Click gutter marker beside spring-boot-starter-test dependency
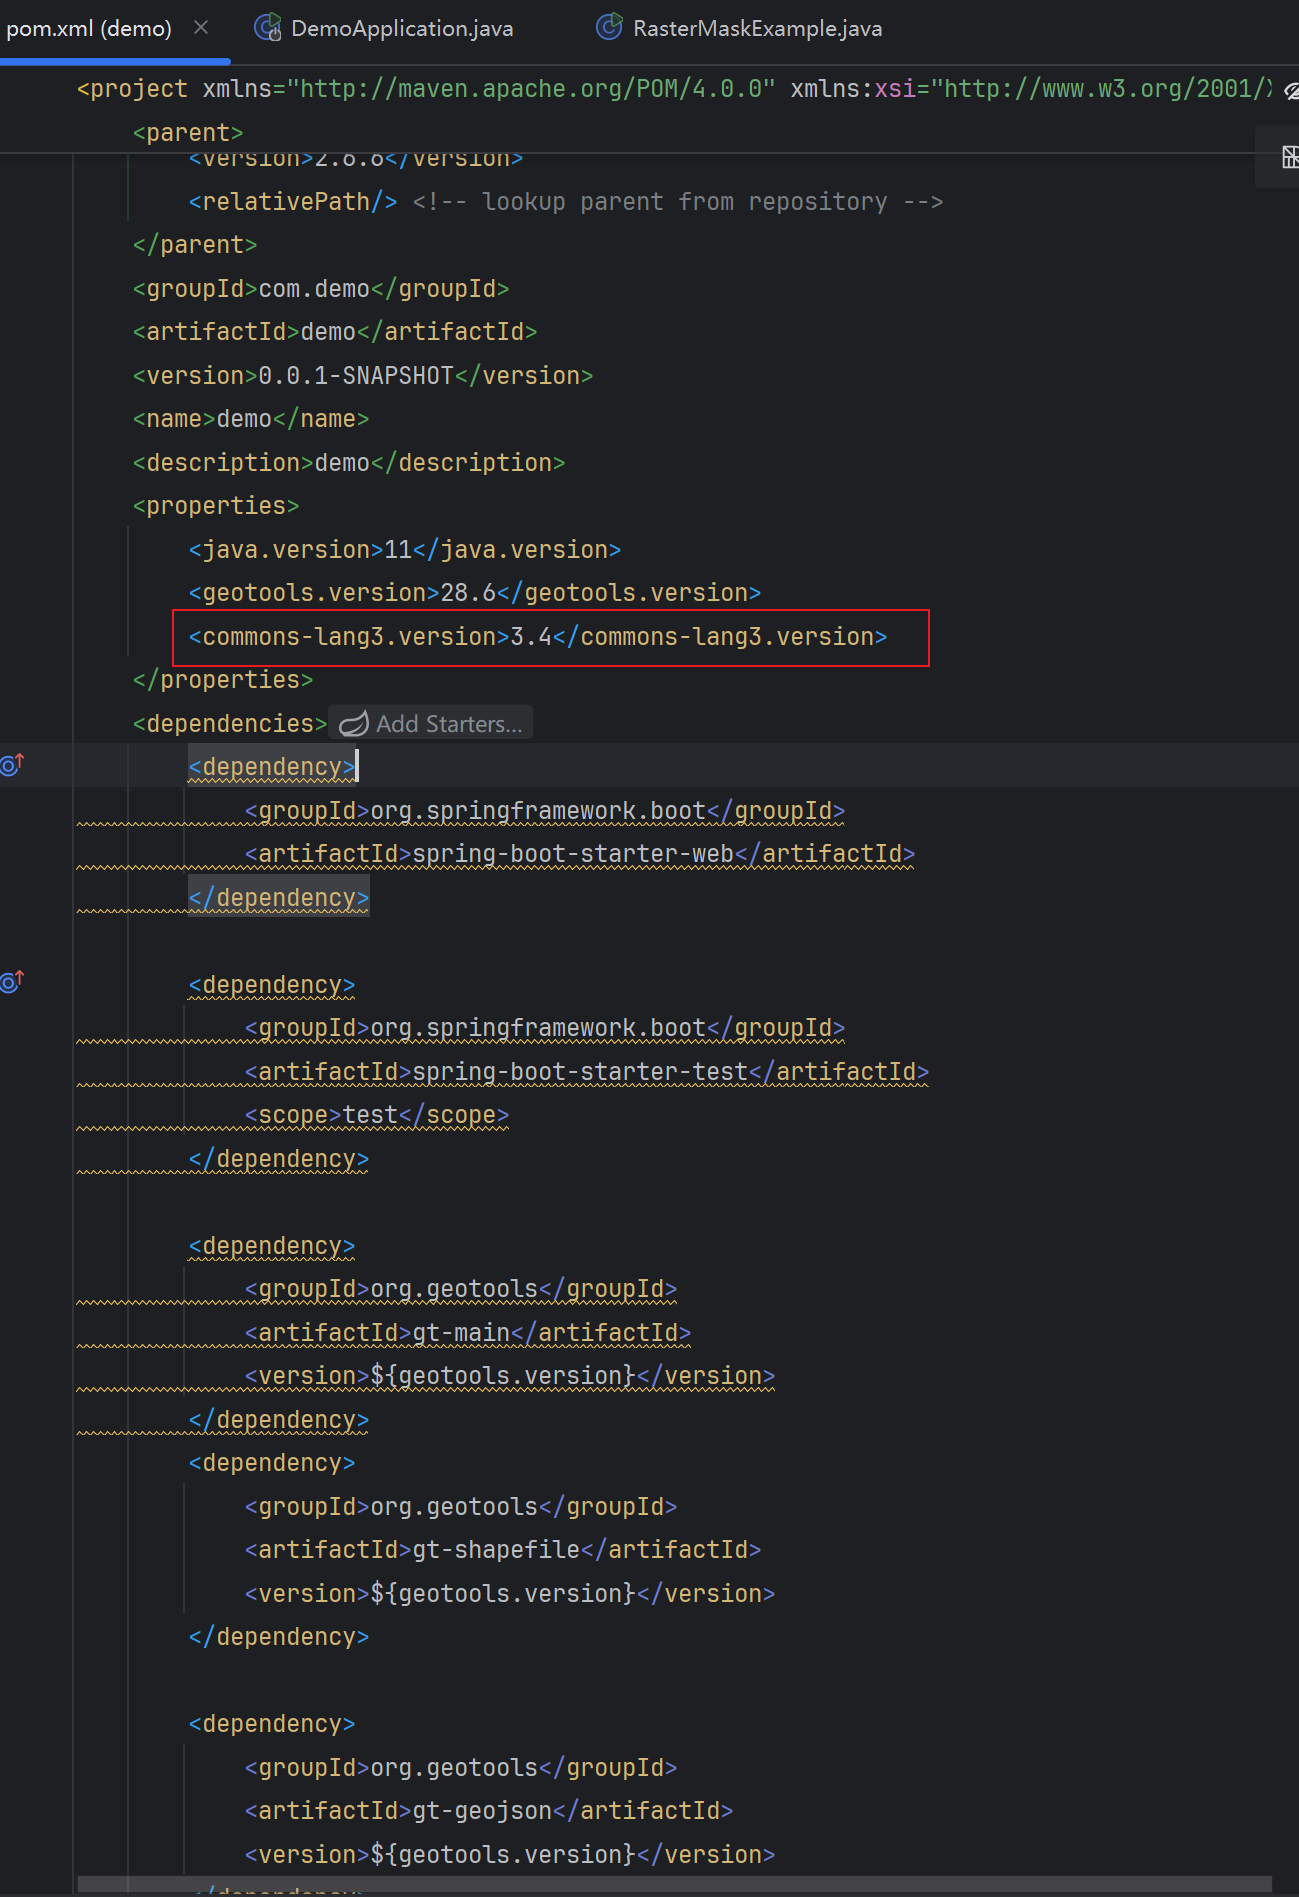 click(12, 982)
